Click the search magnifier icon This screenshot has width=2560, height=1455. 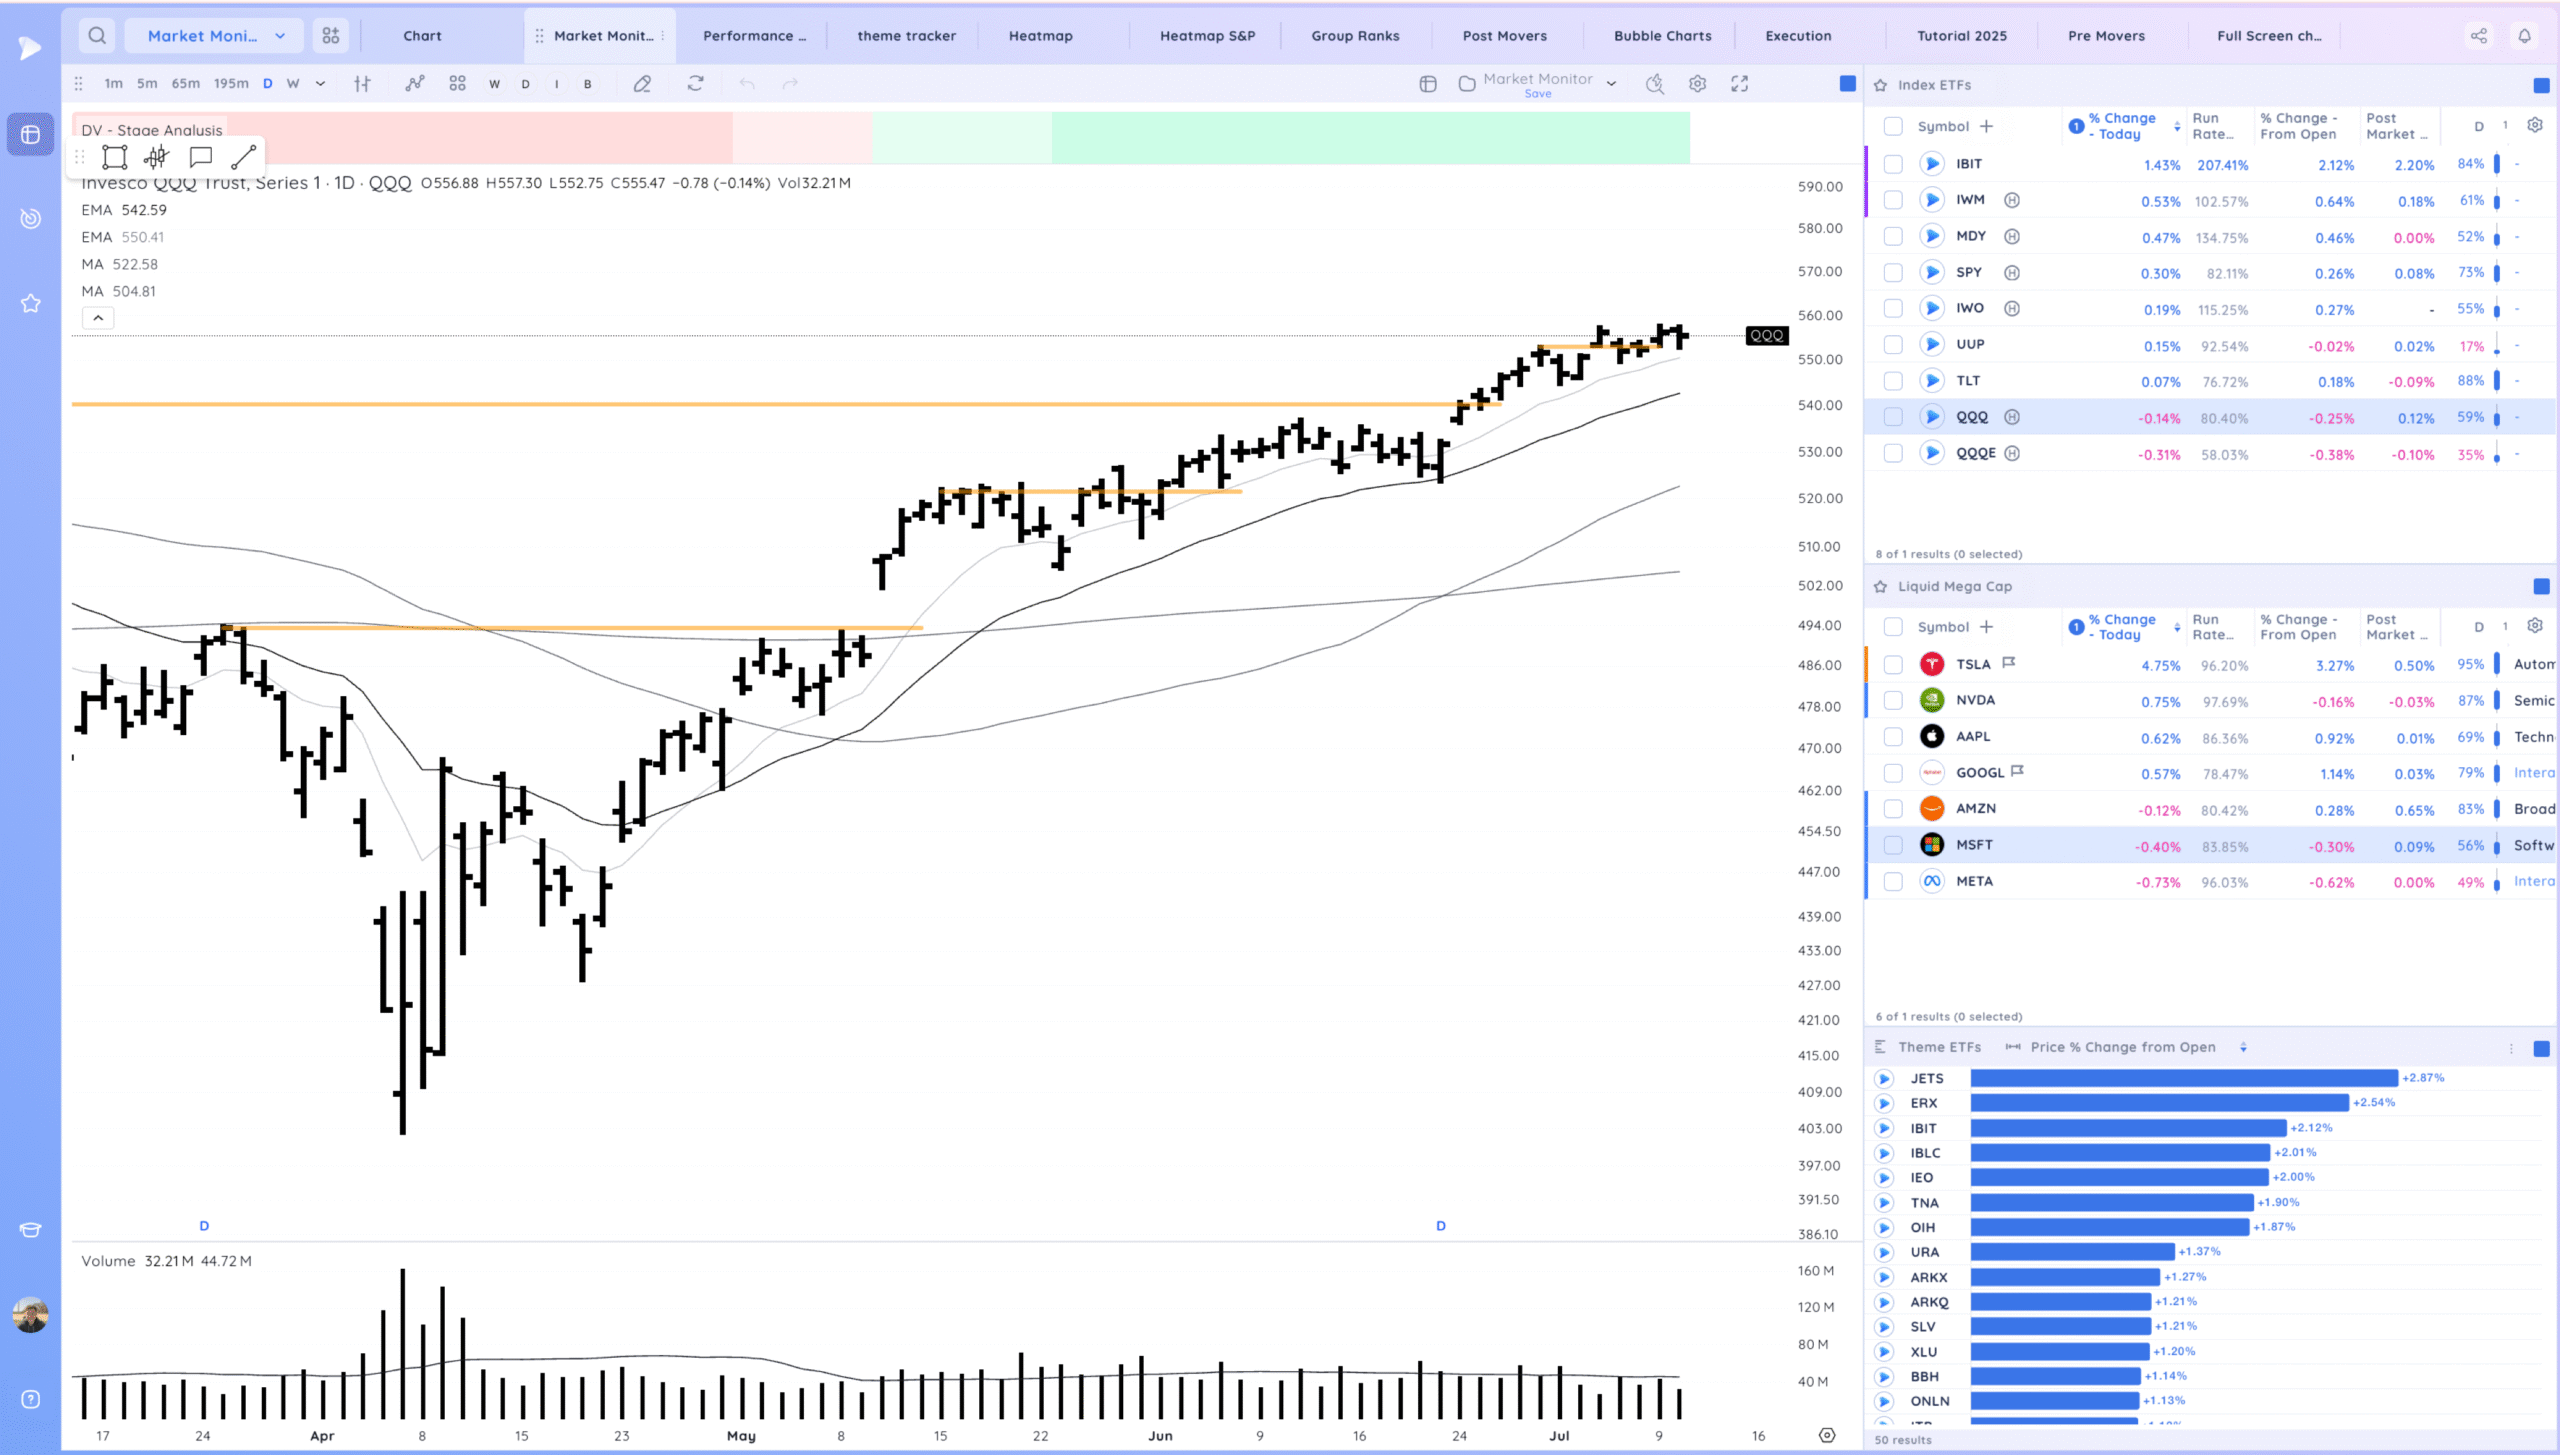coord(97,36)
